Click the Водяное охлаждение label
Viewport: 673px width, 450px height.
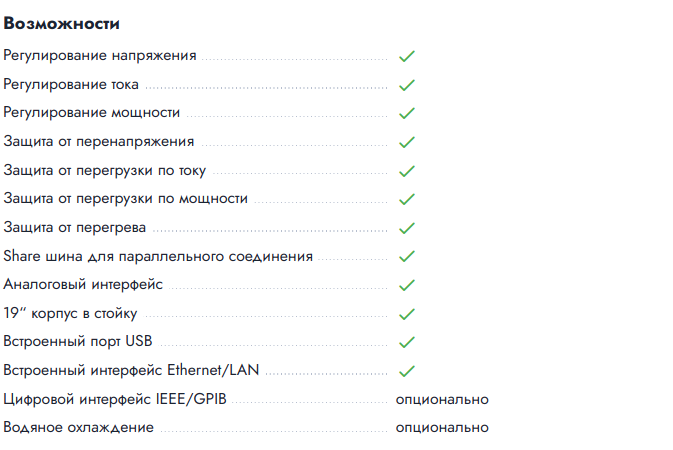tap(79, 428)
